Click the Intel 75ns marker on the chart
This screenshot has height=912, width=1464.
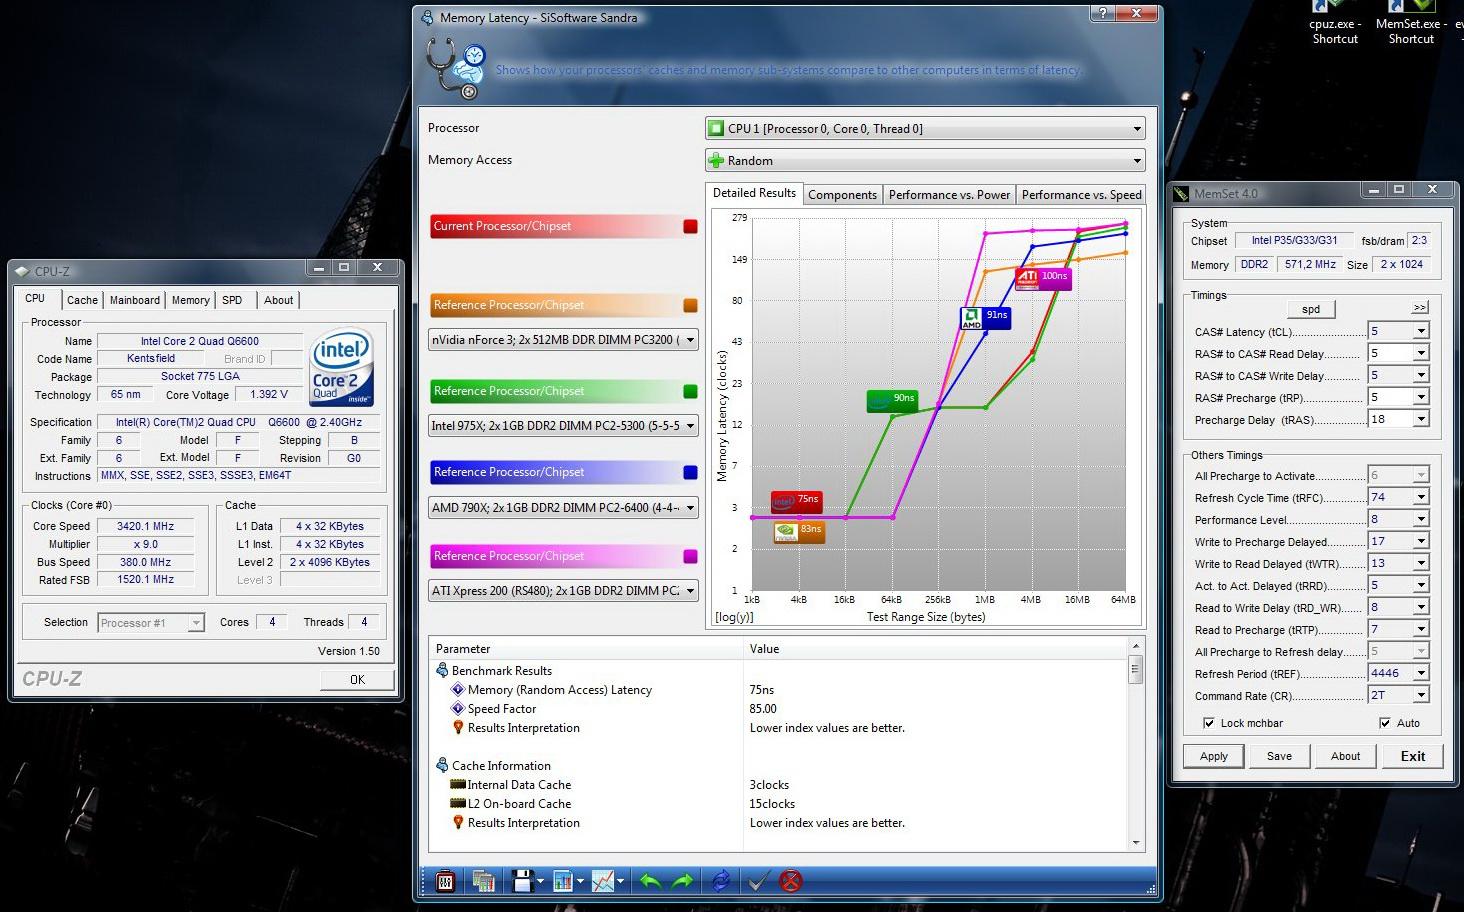797,501
